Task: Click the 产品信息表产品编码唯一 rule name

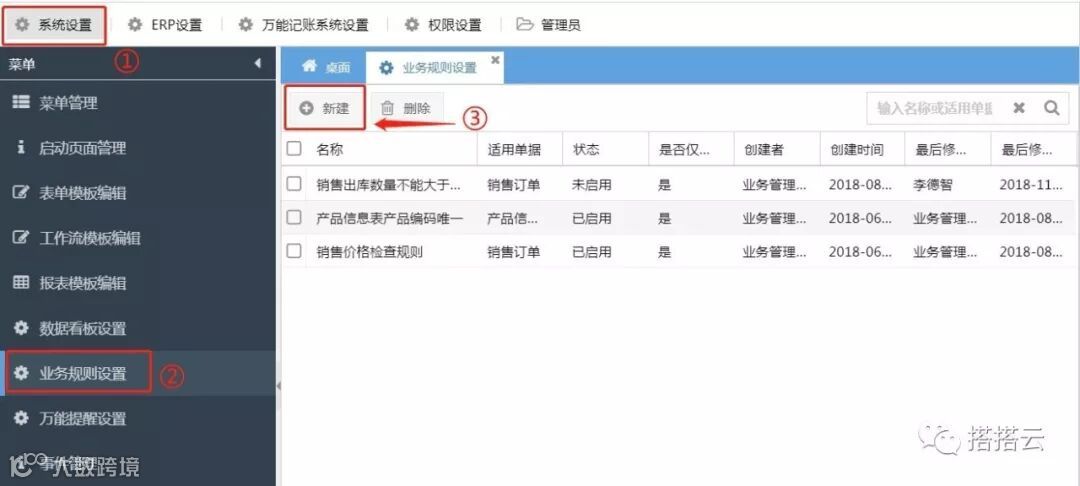Action: coord(390,218)
